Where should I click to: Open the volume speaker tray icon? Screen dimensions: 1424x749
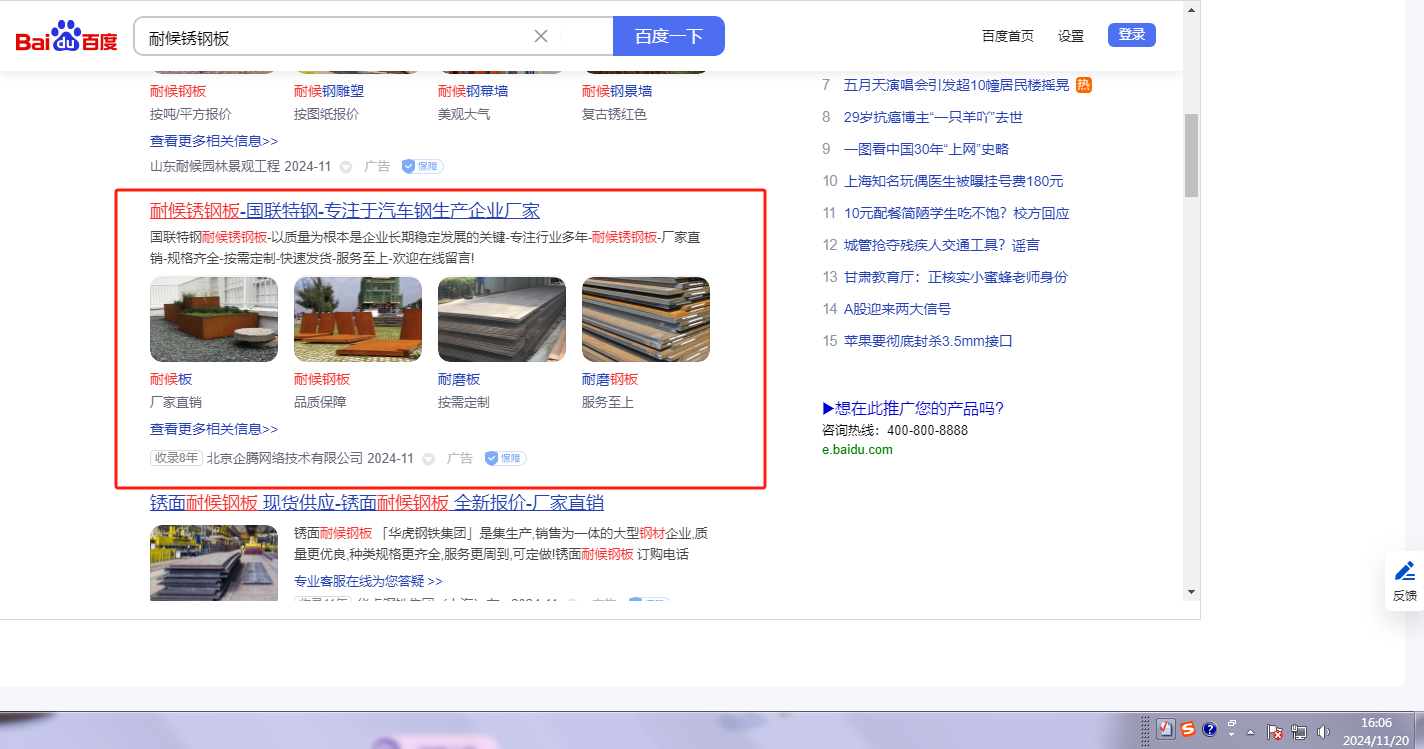tap(1324, 731)
